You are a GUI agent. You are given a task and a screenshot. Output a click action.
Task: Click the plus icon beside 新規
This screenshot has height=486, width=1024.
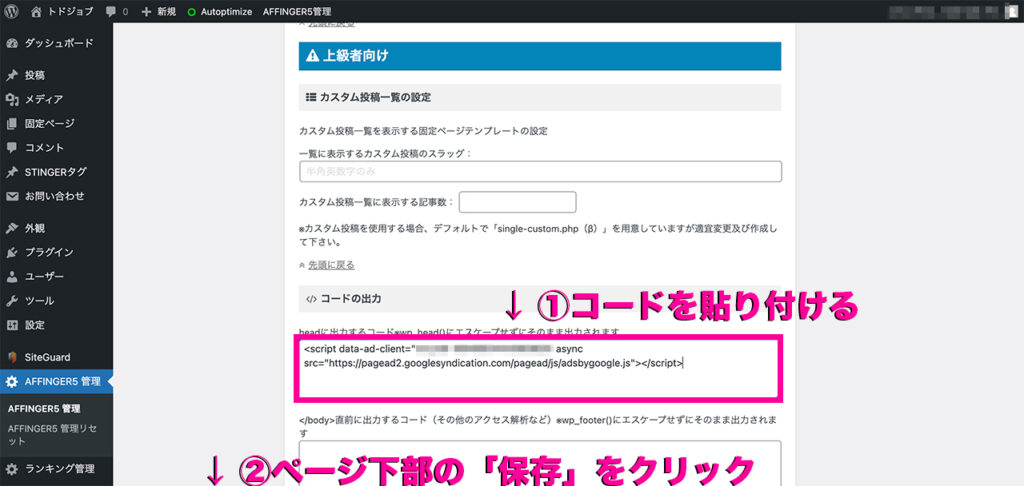[x=146, y=11]
